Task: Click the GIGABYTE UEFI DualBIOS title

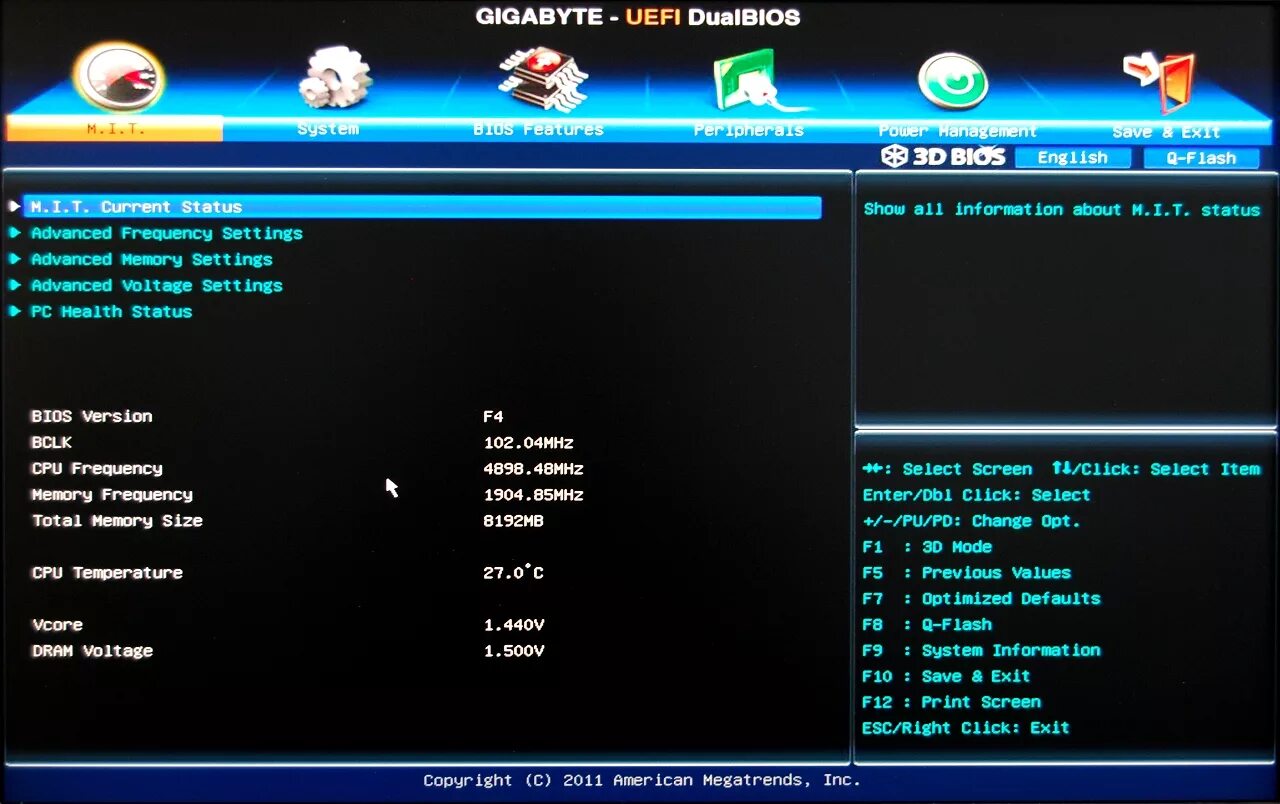Action: 638,16
